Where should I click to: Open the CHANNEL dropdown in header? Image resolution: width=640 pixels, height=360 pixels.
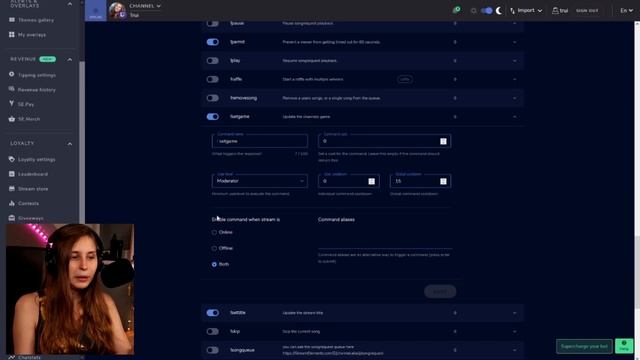145,6
